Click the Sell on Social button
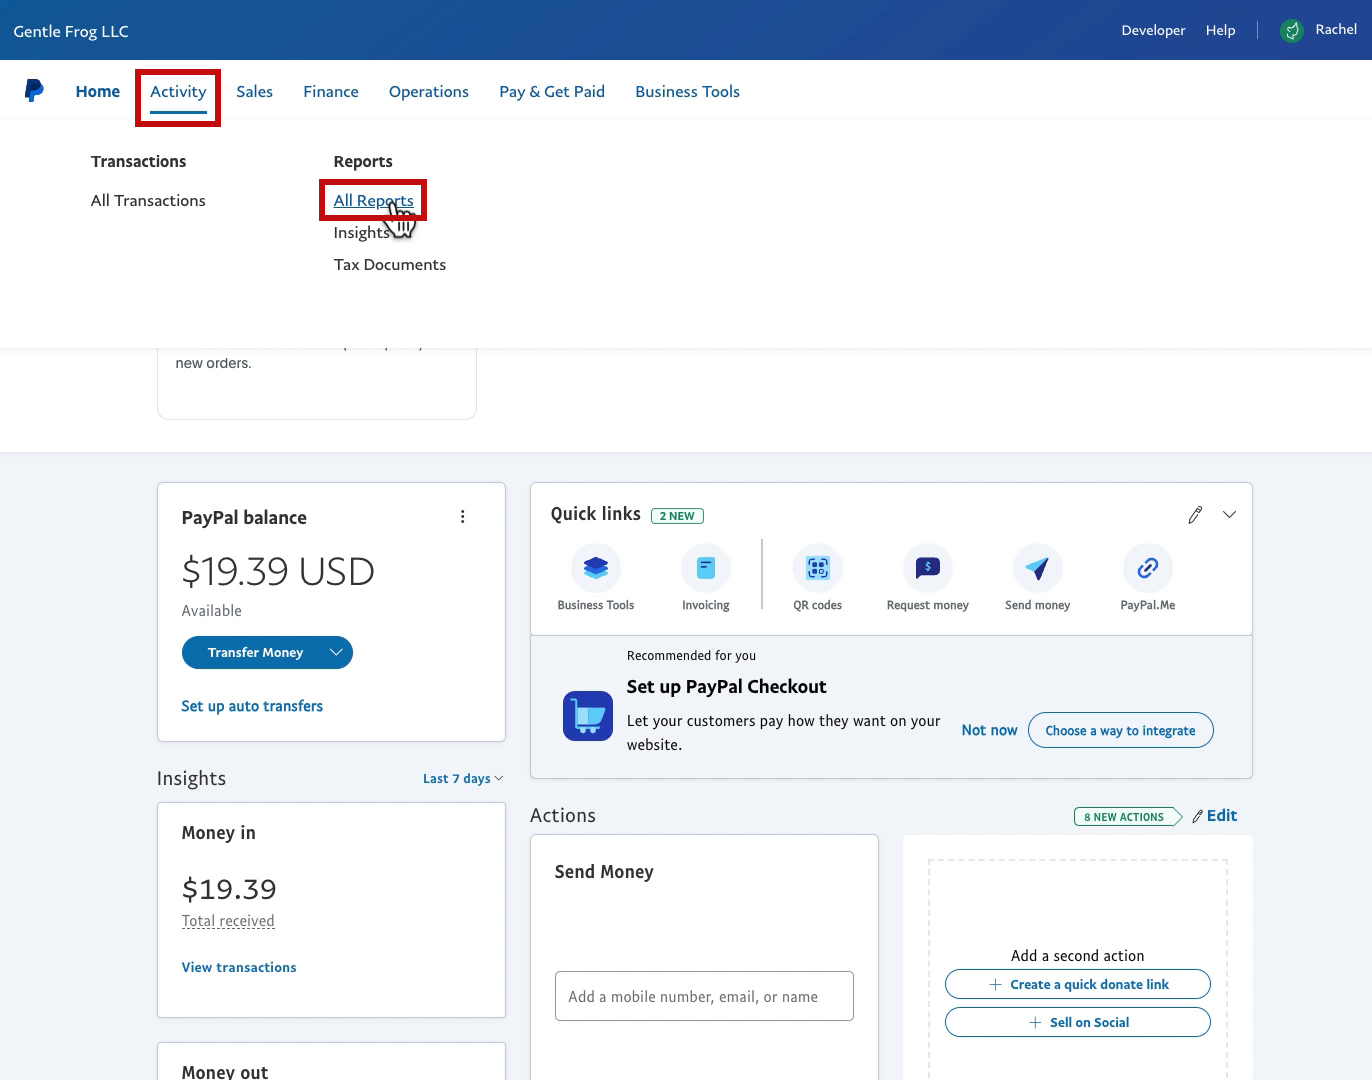The height and width of the screenshot is (1080, 1372). [1078, 1022]
